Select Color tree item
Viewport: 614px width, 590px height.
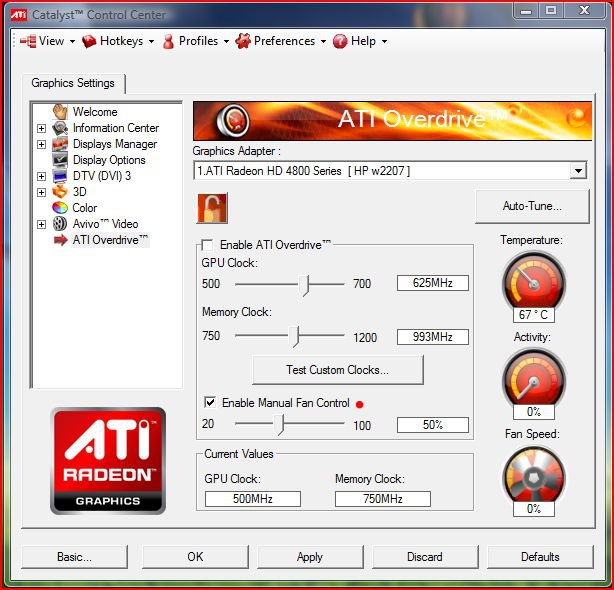tap(85, 208)
